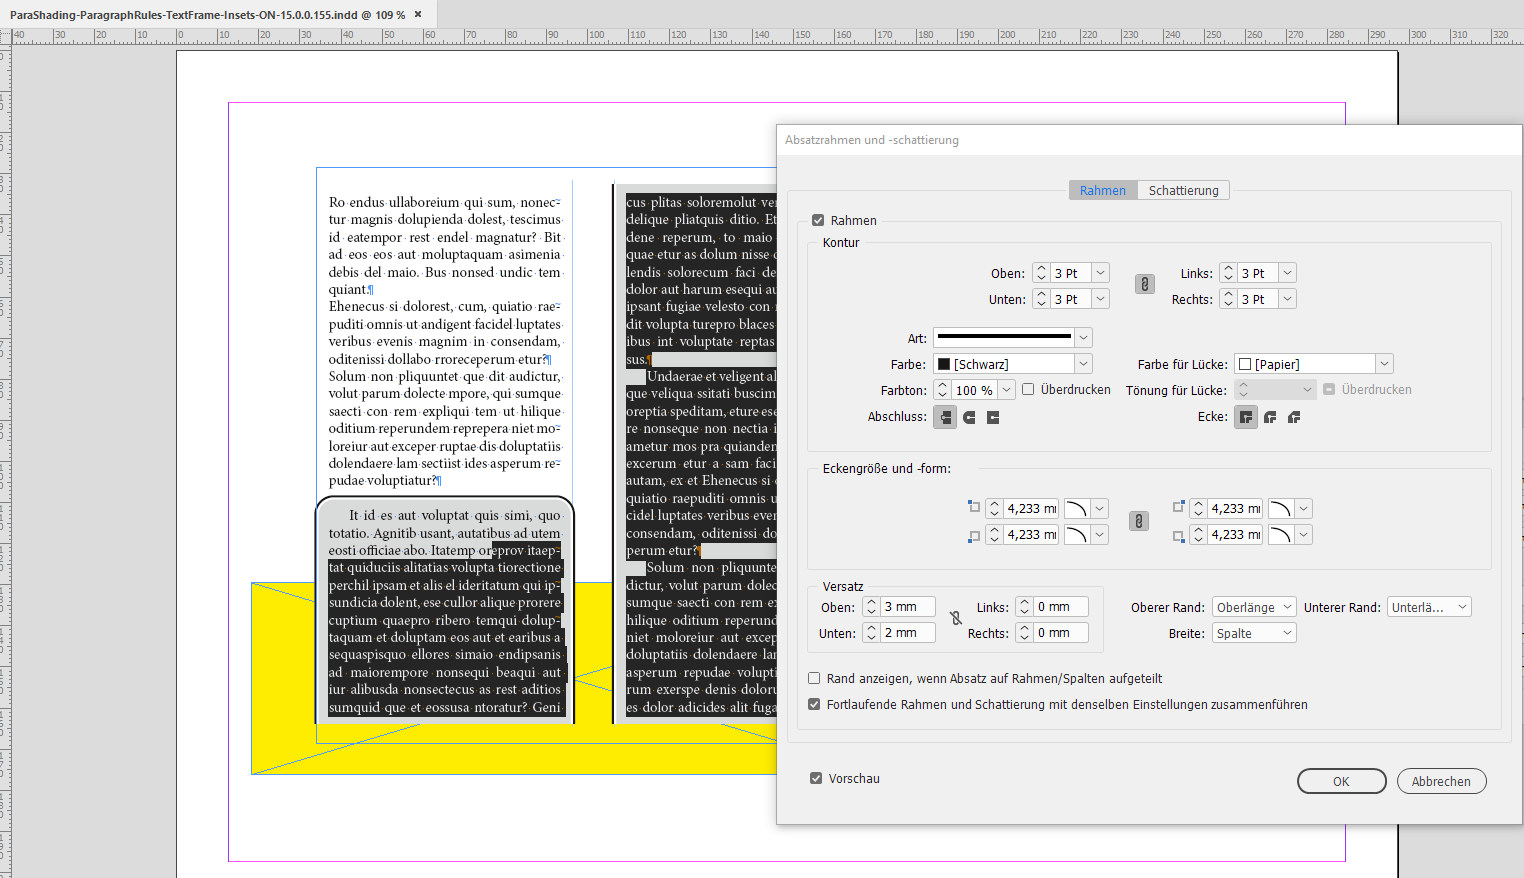1524x878 pixels.
Task: Disable the Vorschau preview checkbox
Action: (815, 778)
